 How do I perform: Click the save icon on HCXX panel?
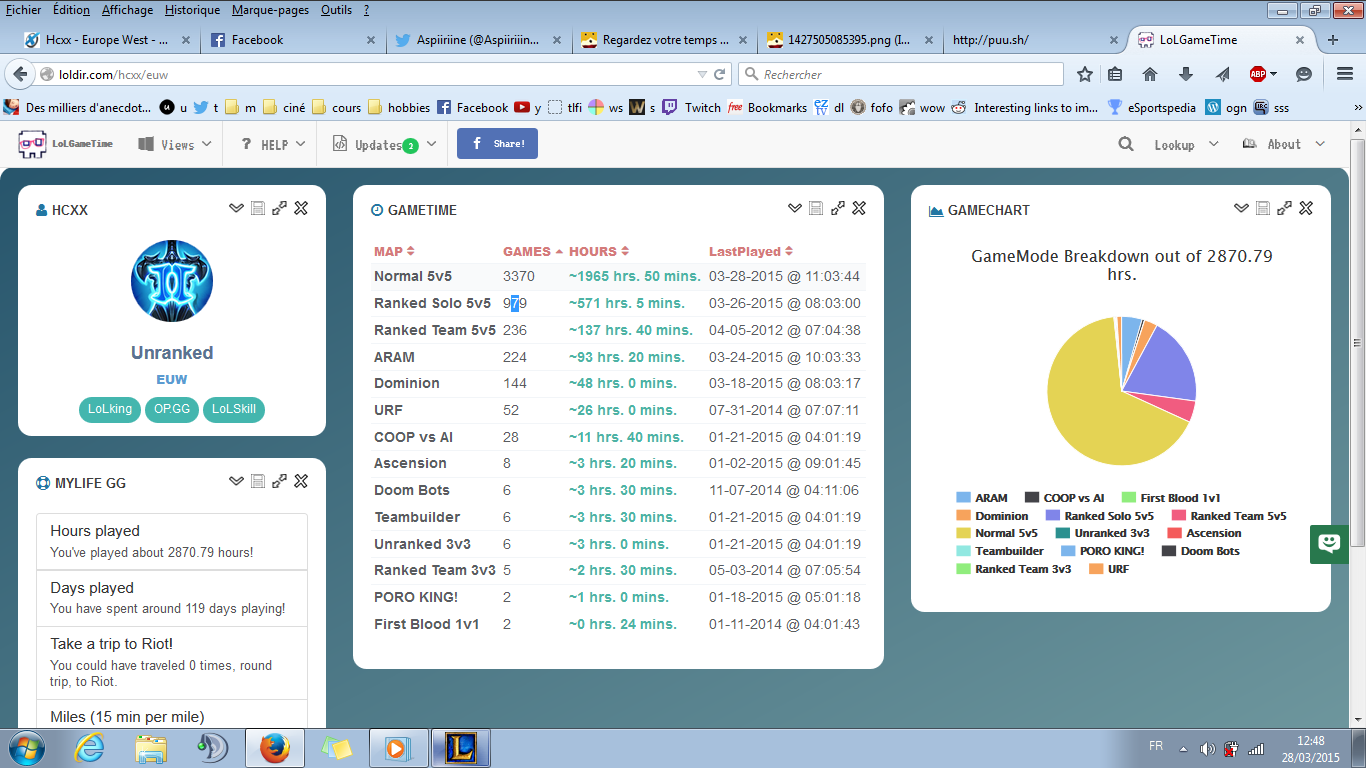[258, 208]
